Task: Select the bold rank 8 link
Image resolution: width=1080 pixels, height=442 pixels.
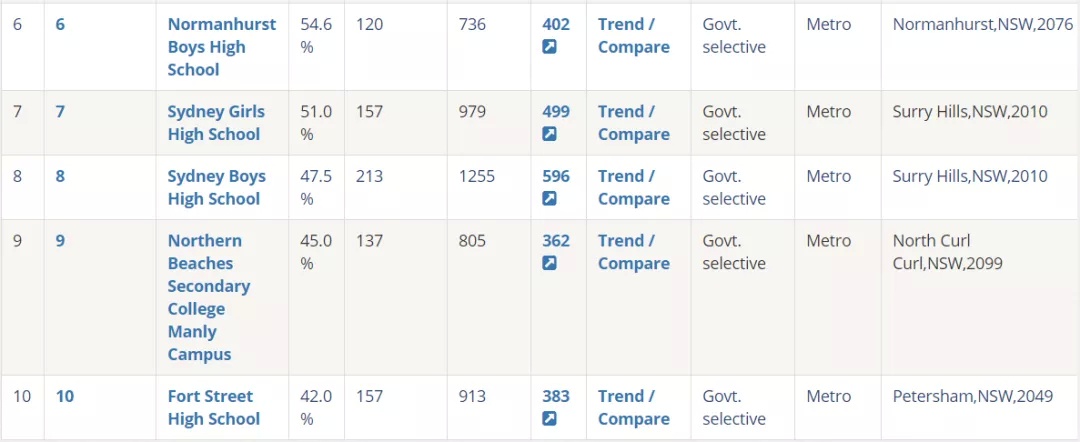Action: point(60,176)
